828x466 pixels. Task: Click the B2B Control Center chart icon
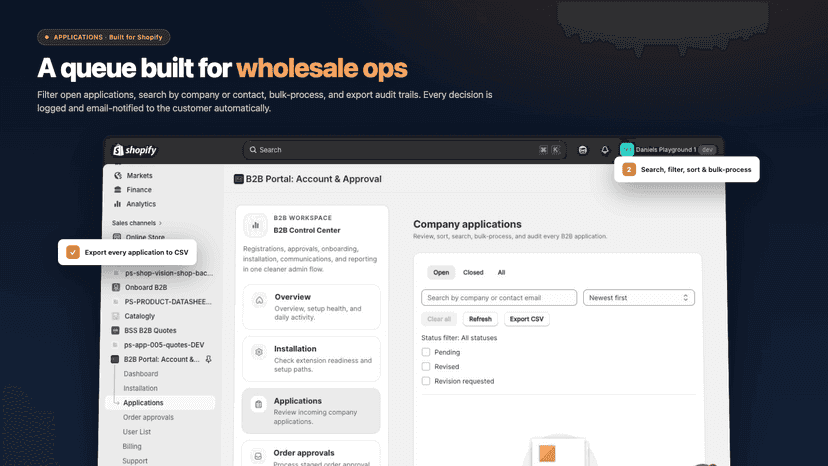256,225
